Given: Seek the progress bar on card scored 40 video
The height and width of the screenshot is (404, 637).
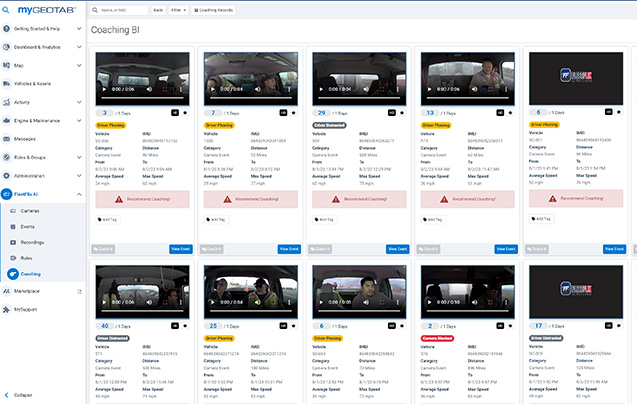Looking at the screenshot, I should (x=143, y=311).
